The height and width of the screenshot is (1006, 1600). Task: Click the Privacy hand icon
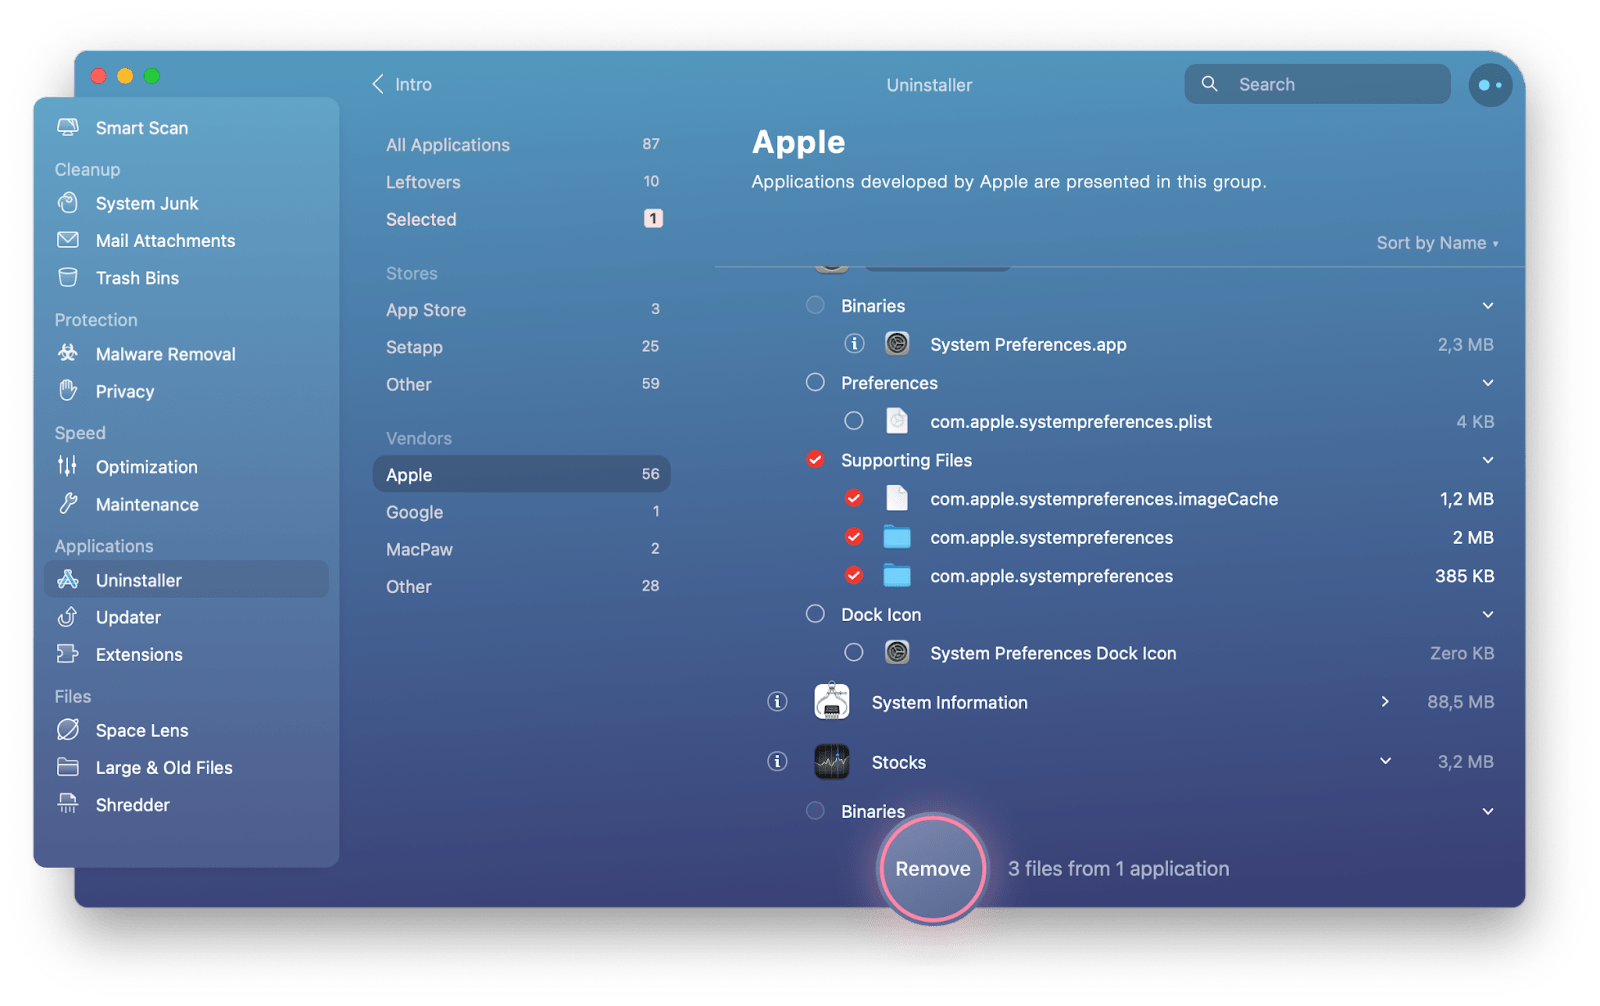(x=68, y=391)
